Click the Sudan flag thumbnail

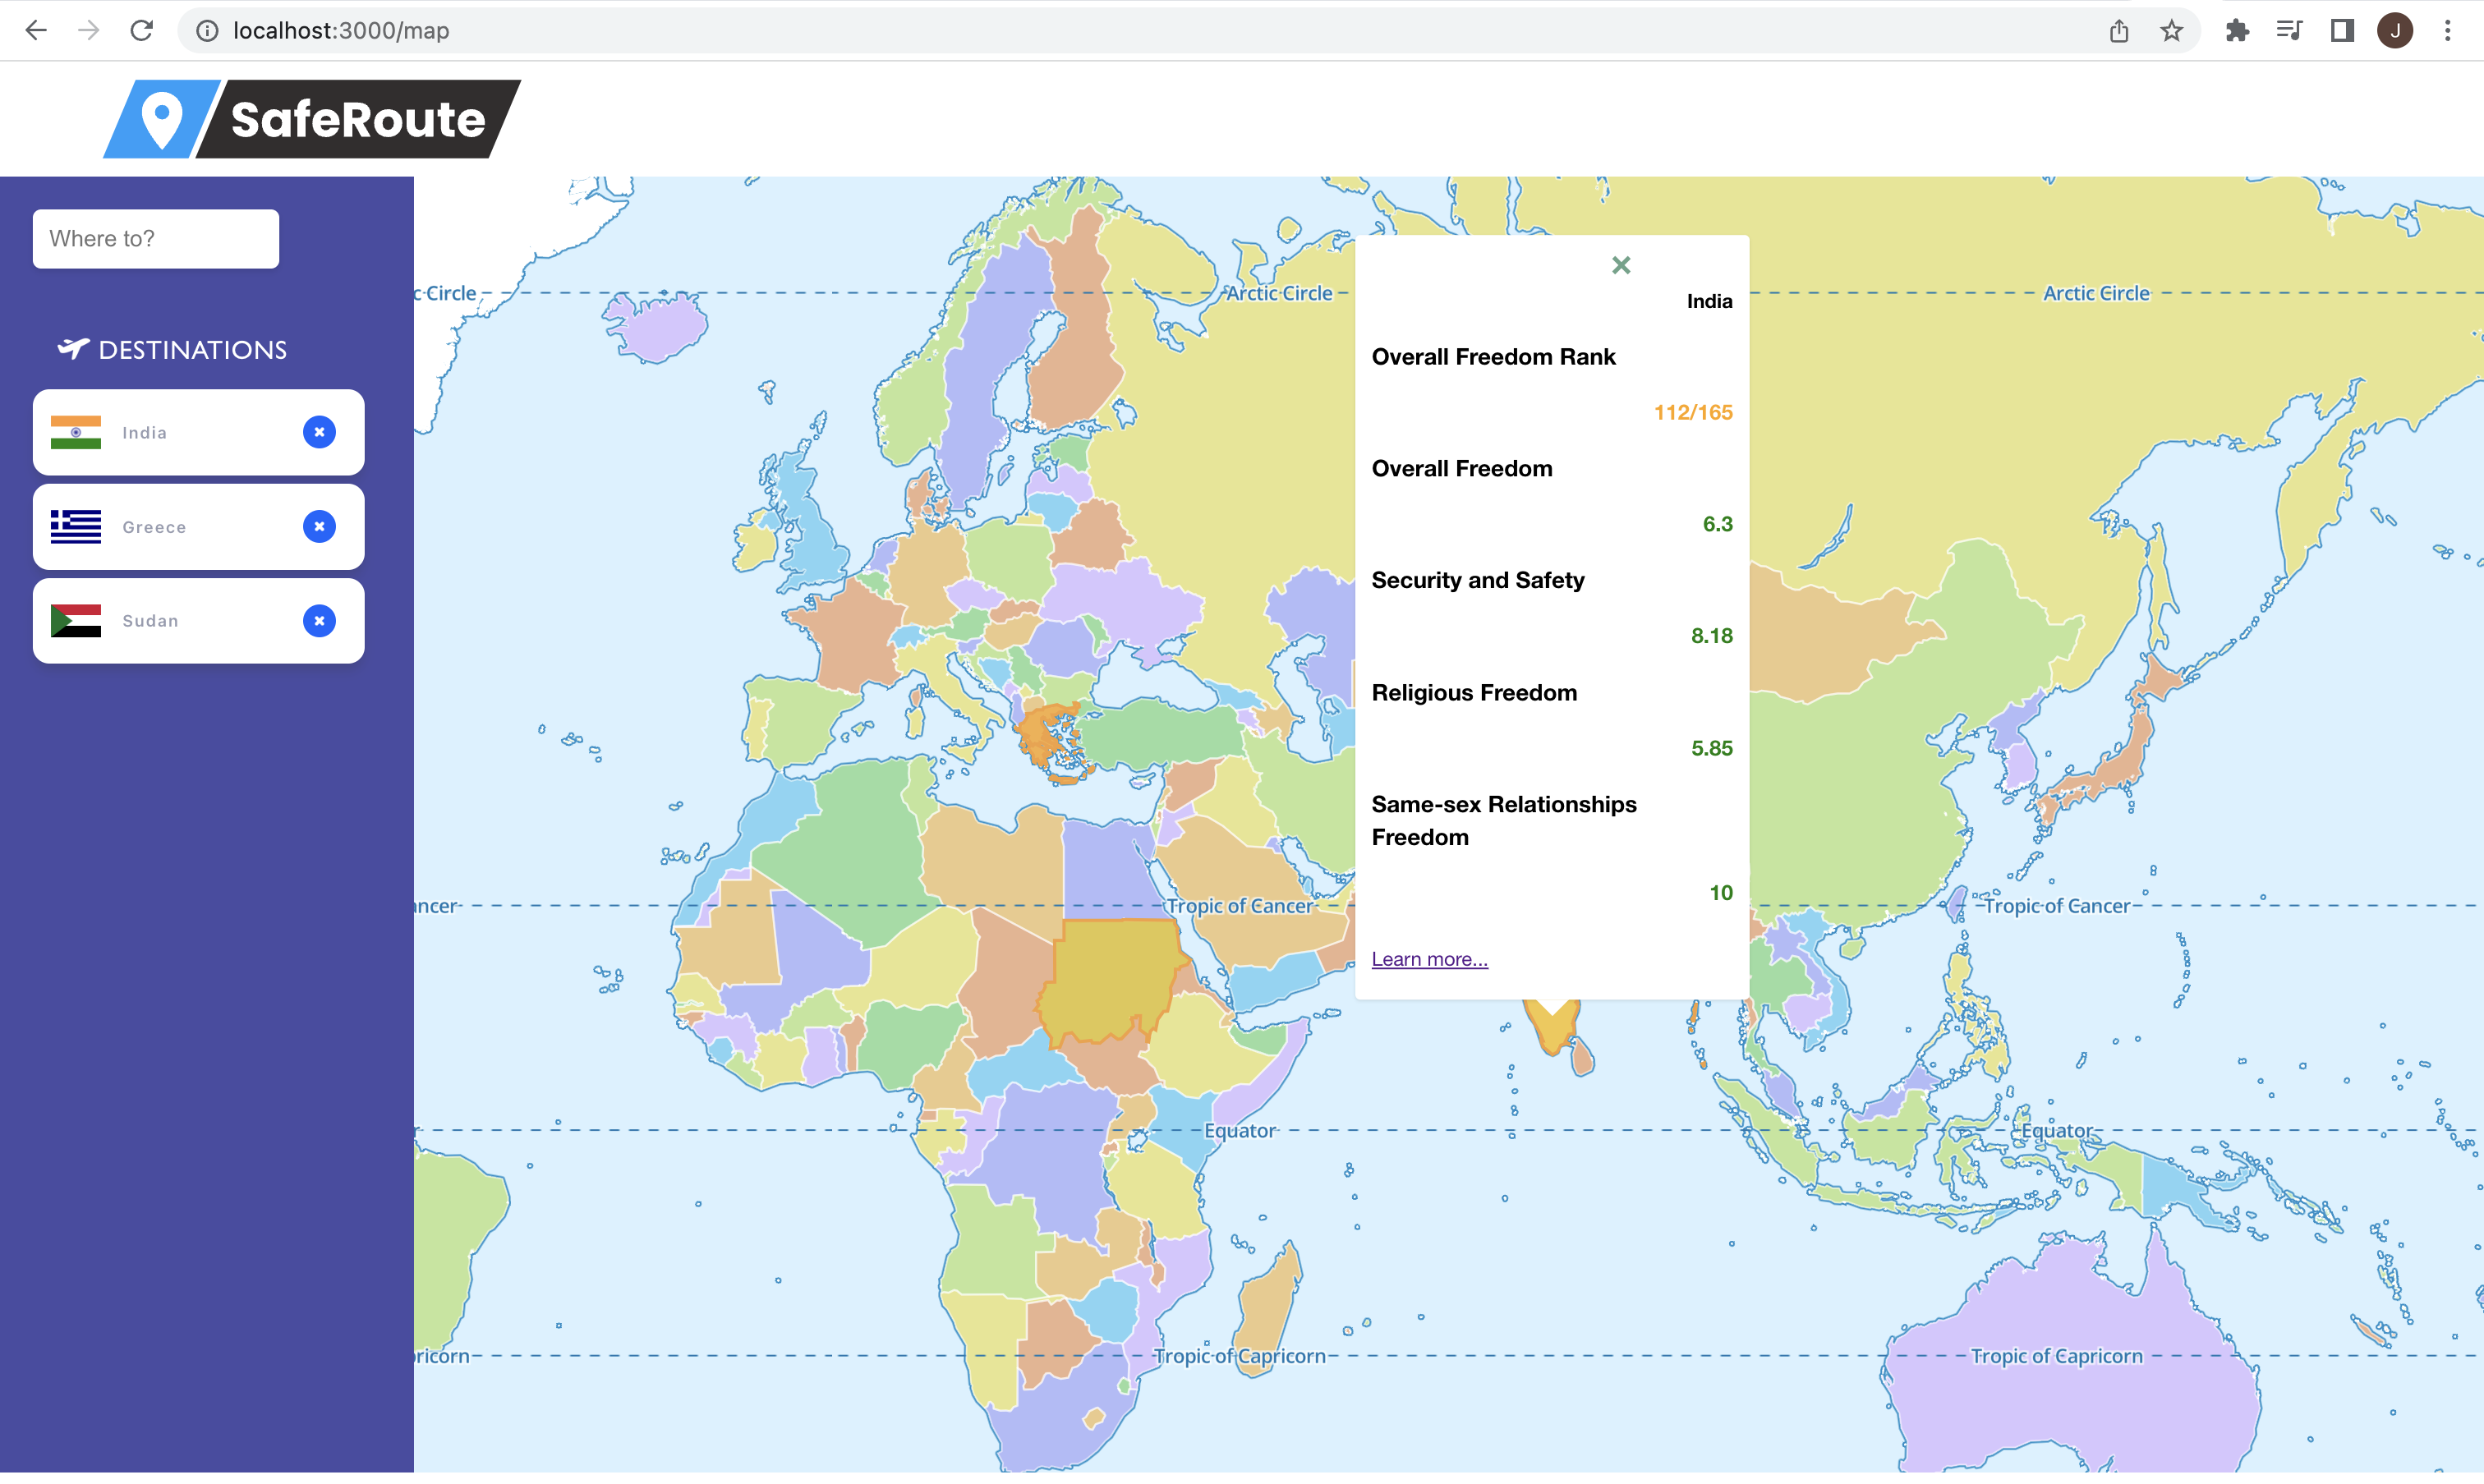click(76, 621)
